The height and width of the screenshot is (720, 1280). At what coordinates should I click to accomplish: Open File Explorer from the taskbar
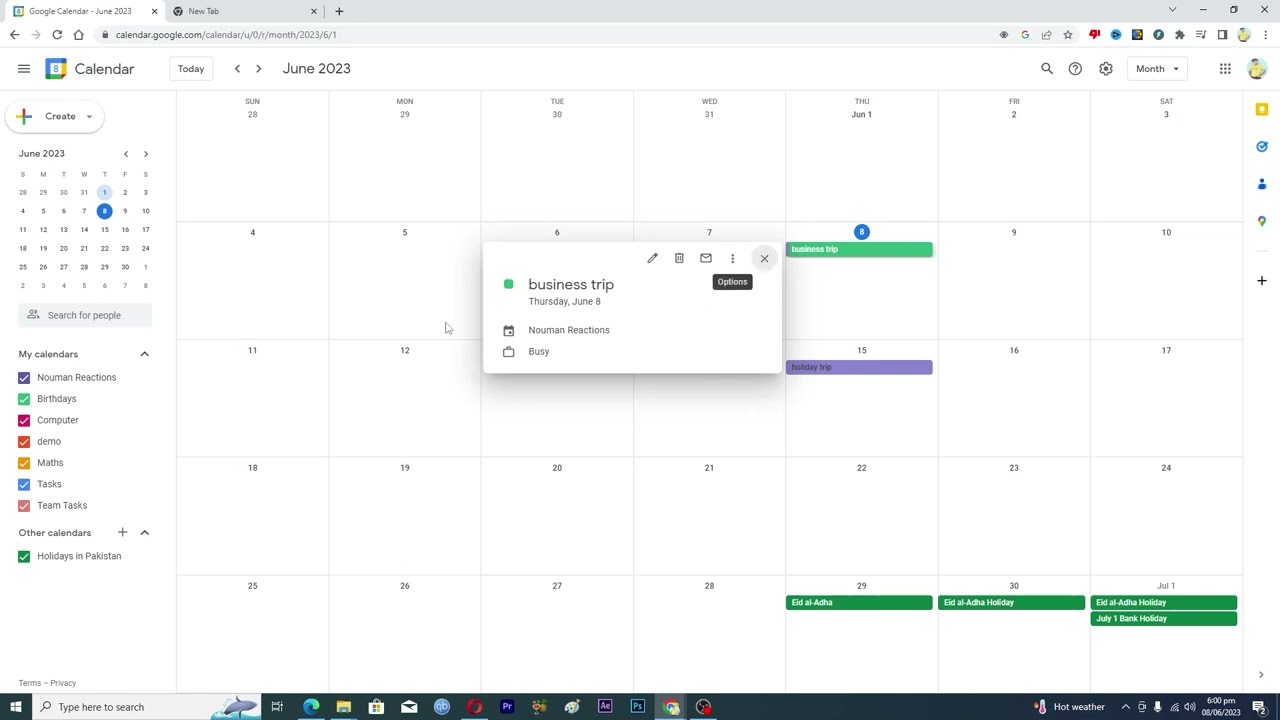click(x=343, y=707)
